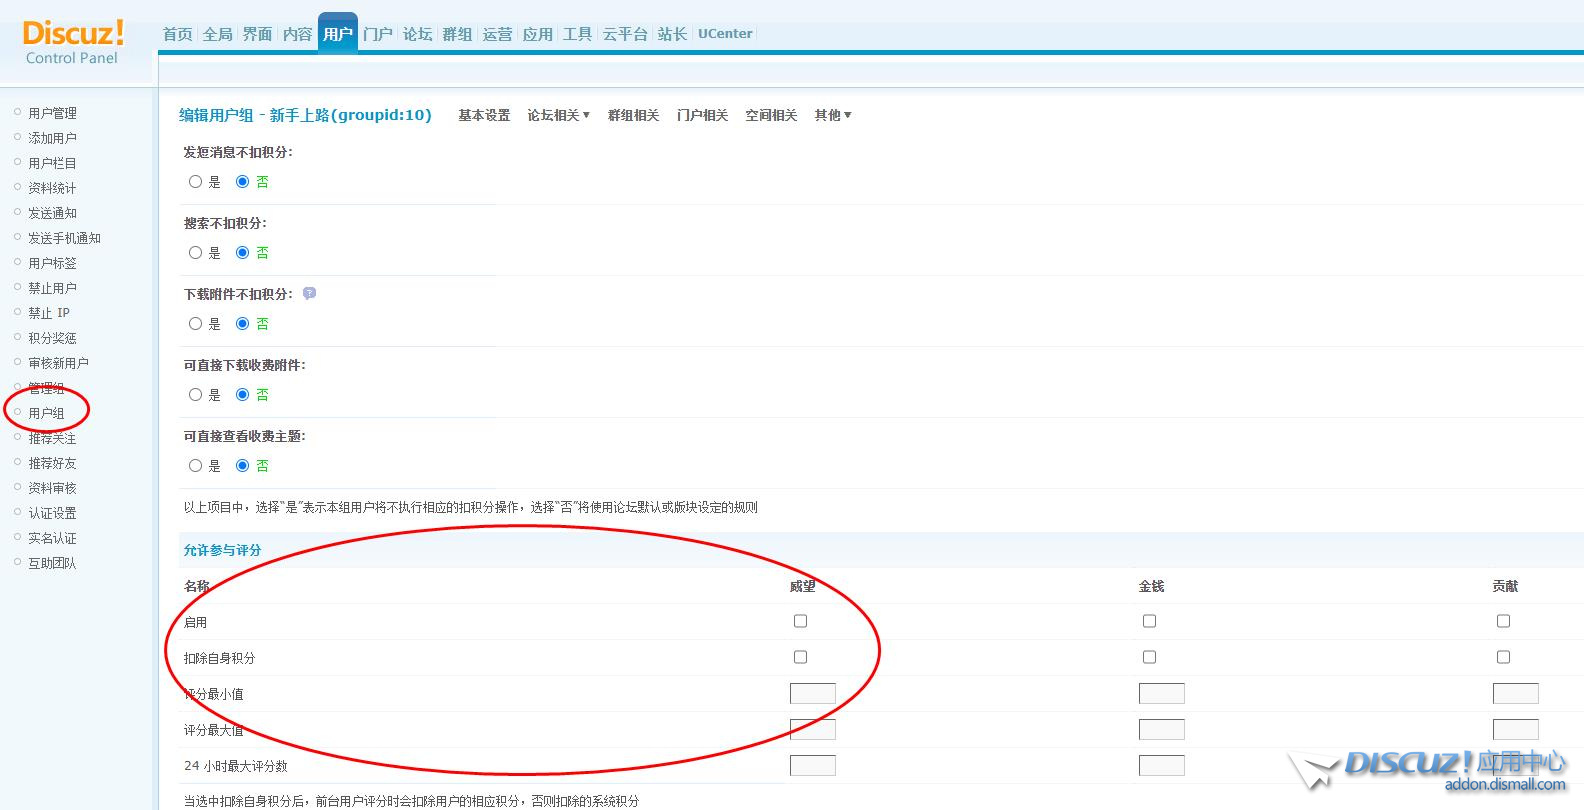Open 积分奖惩 in sidebar
The height and width of the screenshot is (810, 1584).
point(52,338)
